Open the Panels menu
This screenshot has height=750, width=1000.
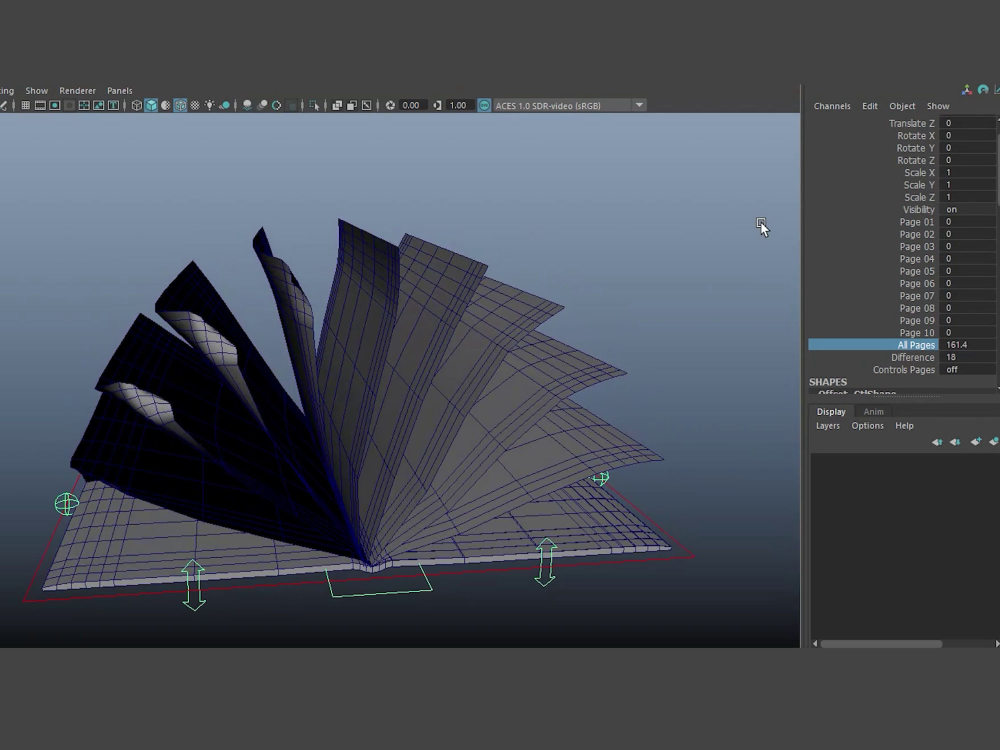coord(120,91)
